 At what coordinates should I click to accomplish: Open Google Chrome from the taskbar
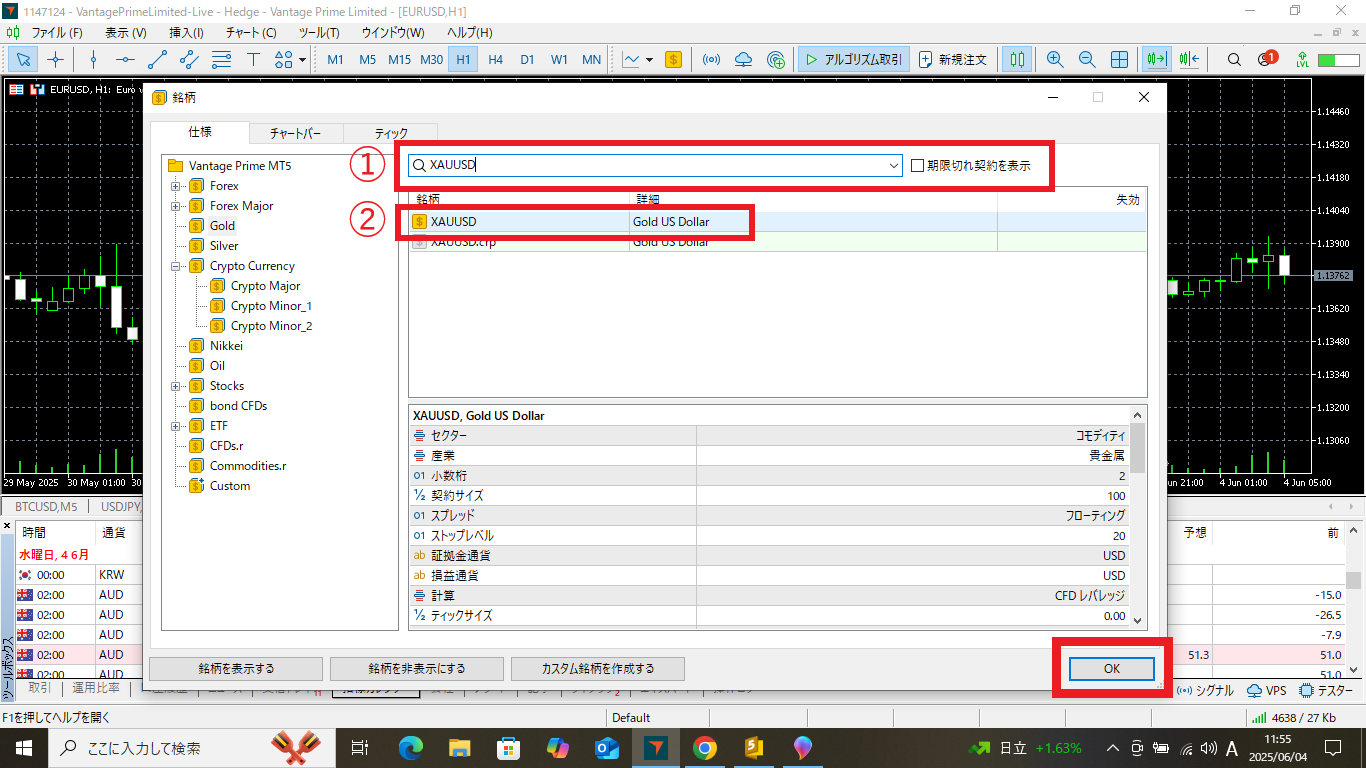pyautogui.click(x=704, y=747)
